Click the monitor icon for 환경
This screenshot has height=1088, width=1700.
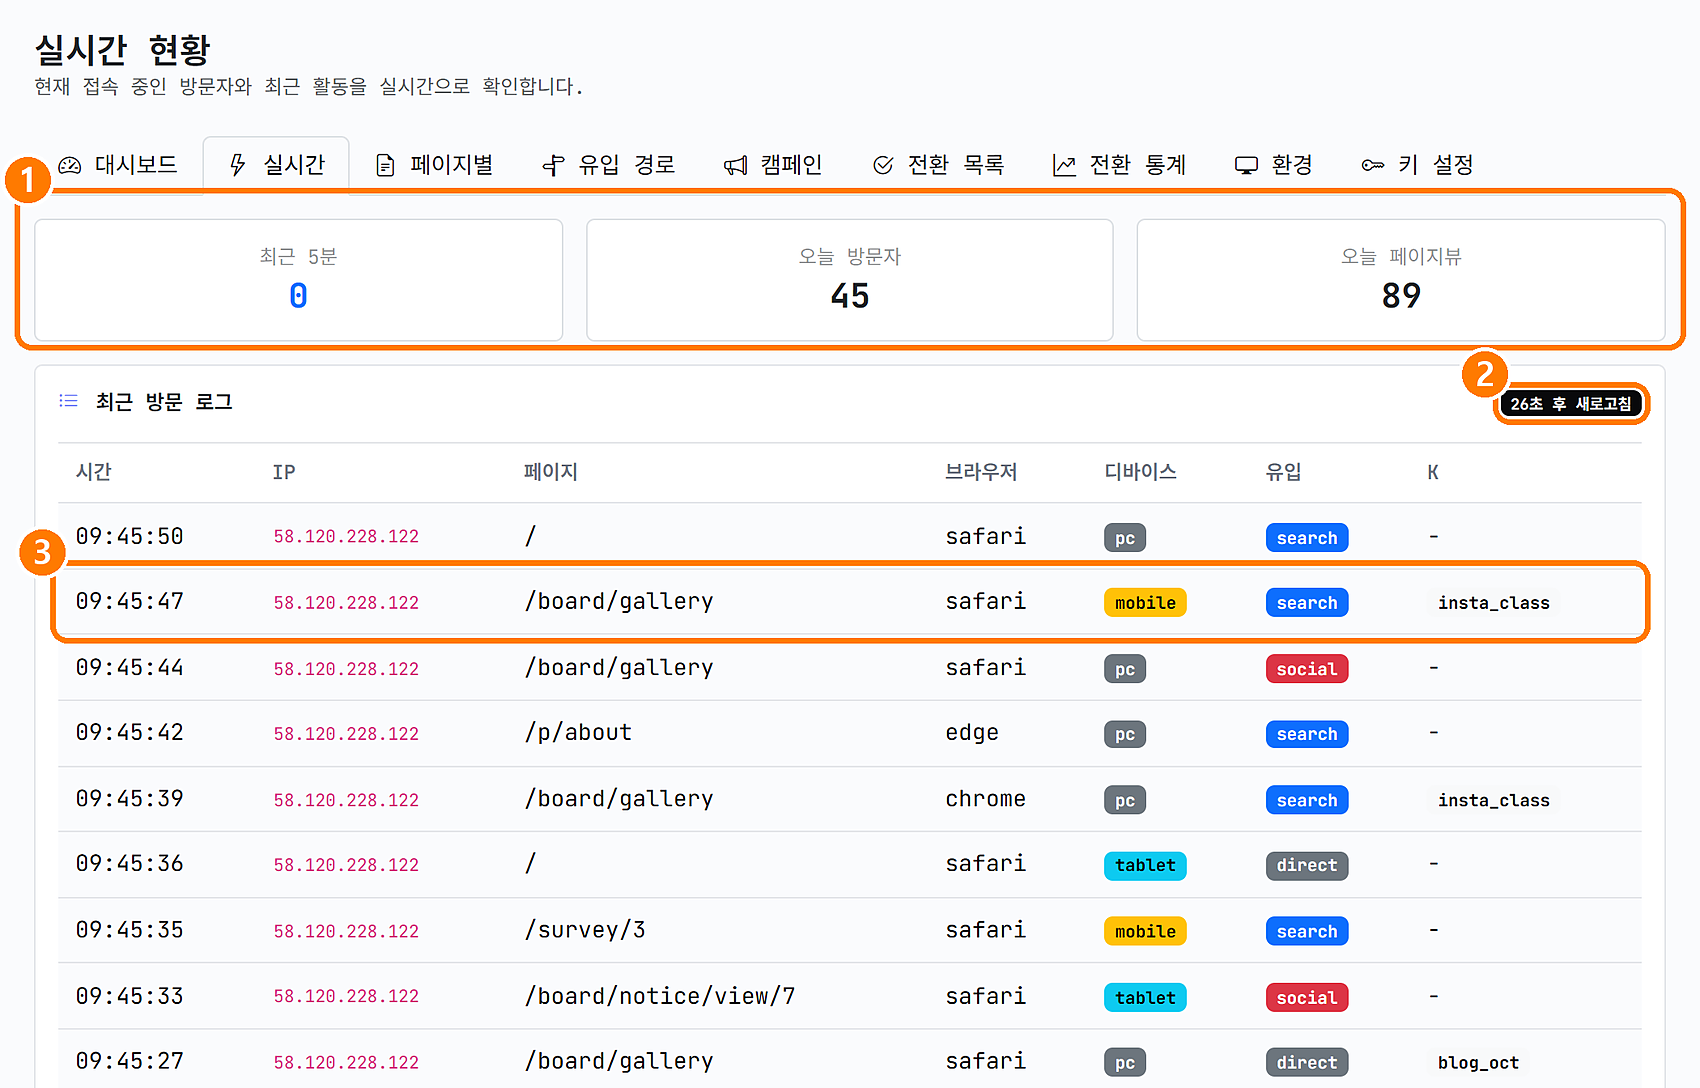click(1246, 165)
